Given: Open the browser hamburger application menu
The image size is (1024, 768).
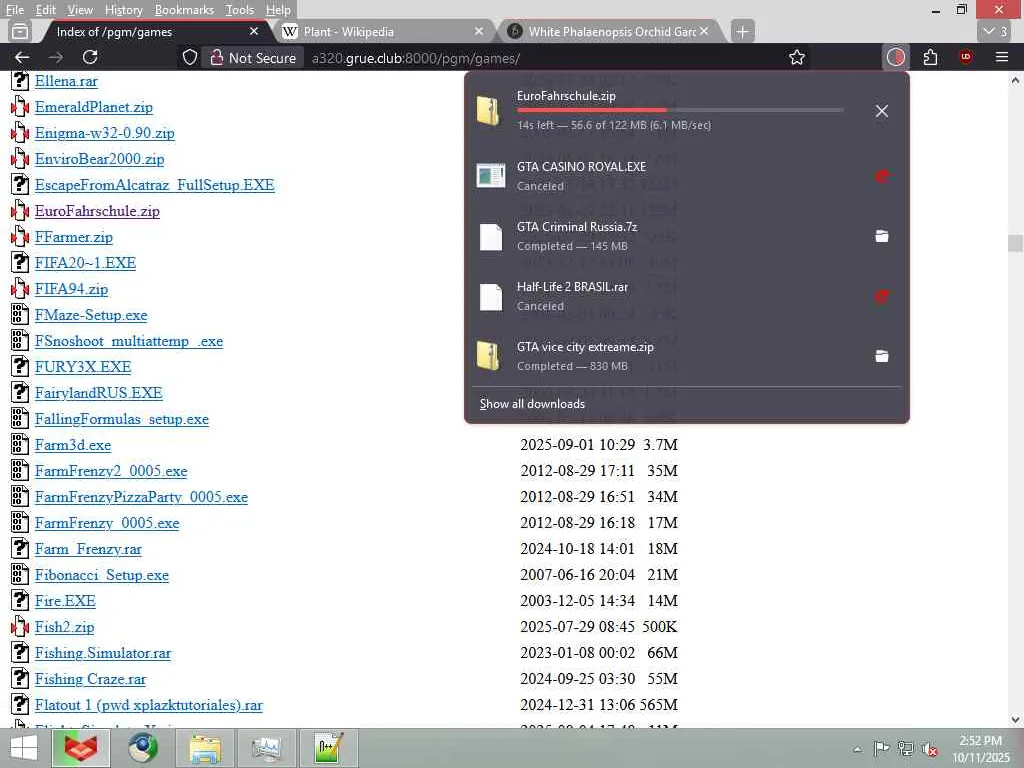Looking at the screenshot, I should point(1002,57).
